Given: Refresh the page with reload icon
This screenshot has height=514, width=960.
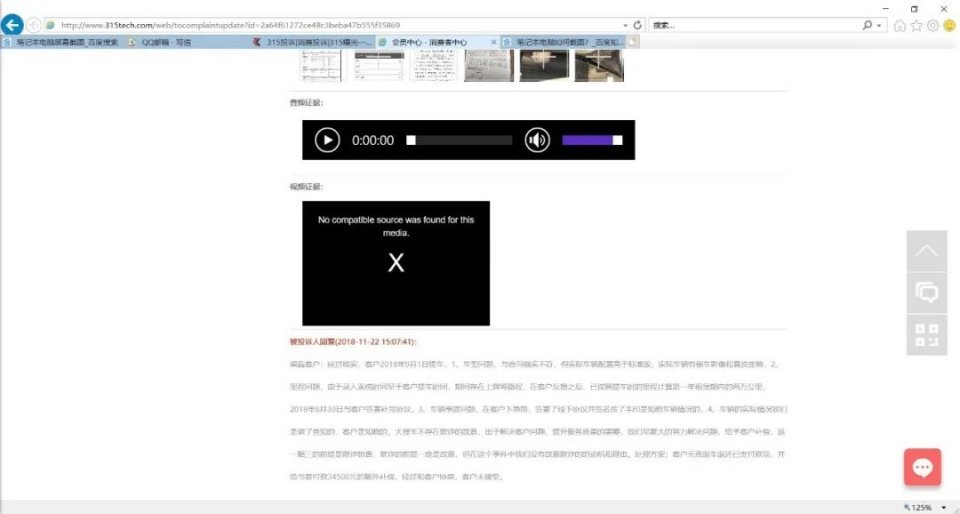Looking at the screenshot, I should [x=637, y=25].
